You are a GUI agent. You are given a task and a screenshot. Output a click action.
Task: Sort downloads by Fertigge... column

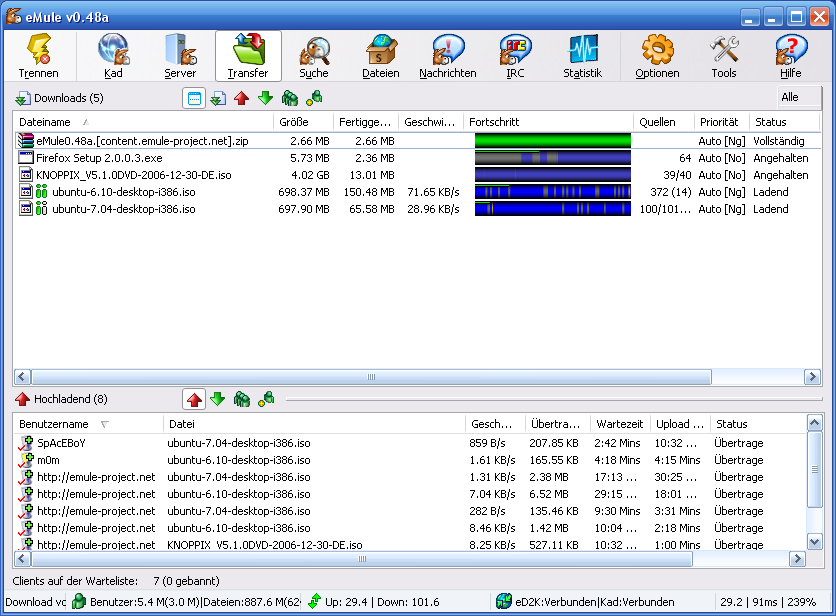(x=366, y=122)
